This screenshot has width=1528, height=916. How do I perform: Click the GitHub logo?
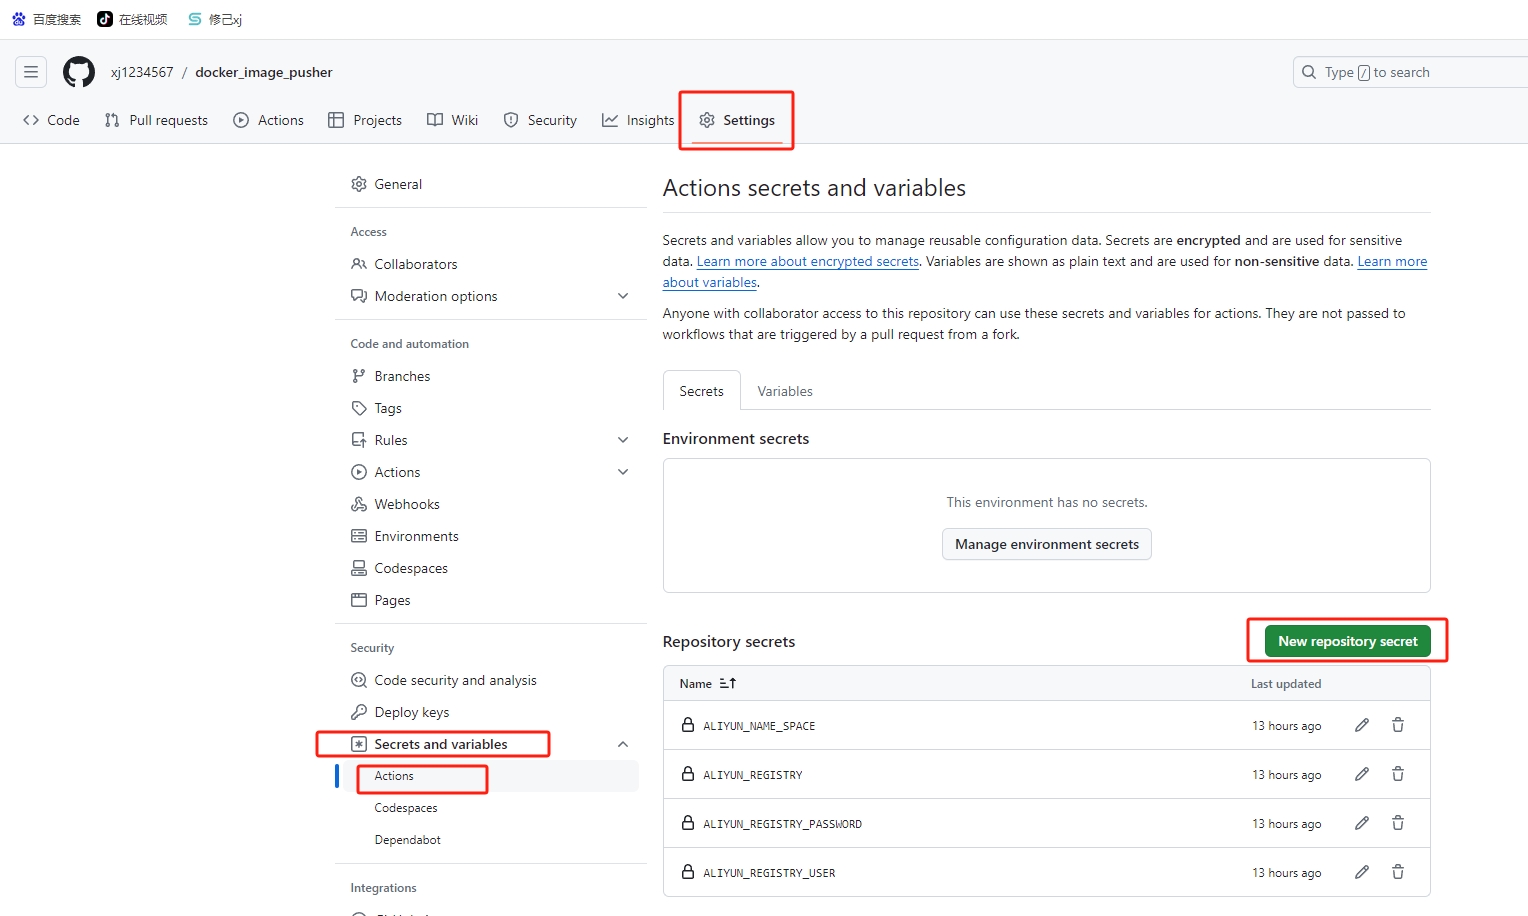[78, 71]
